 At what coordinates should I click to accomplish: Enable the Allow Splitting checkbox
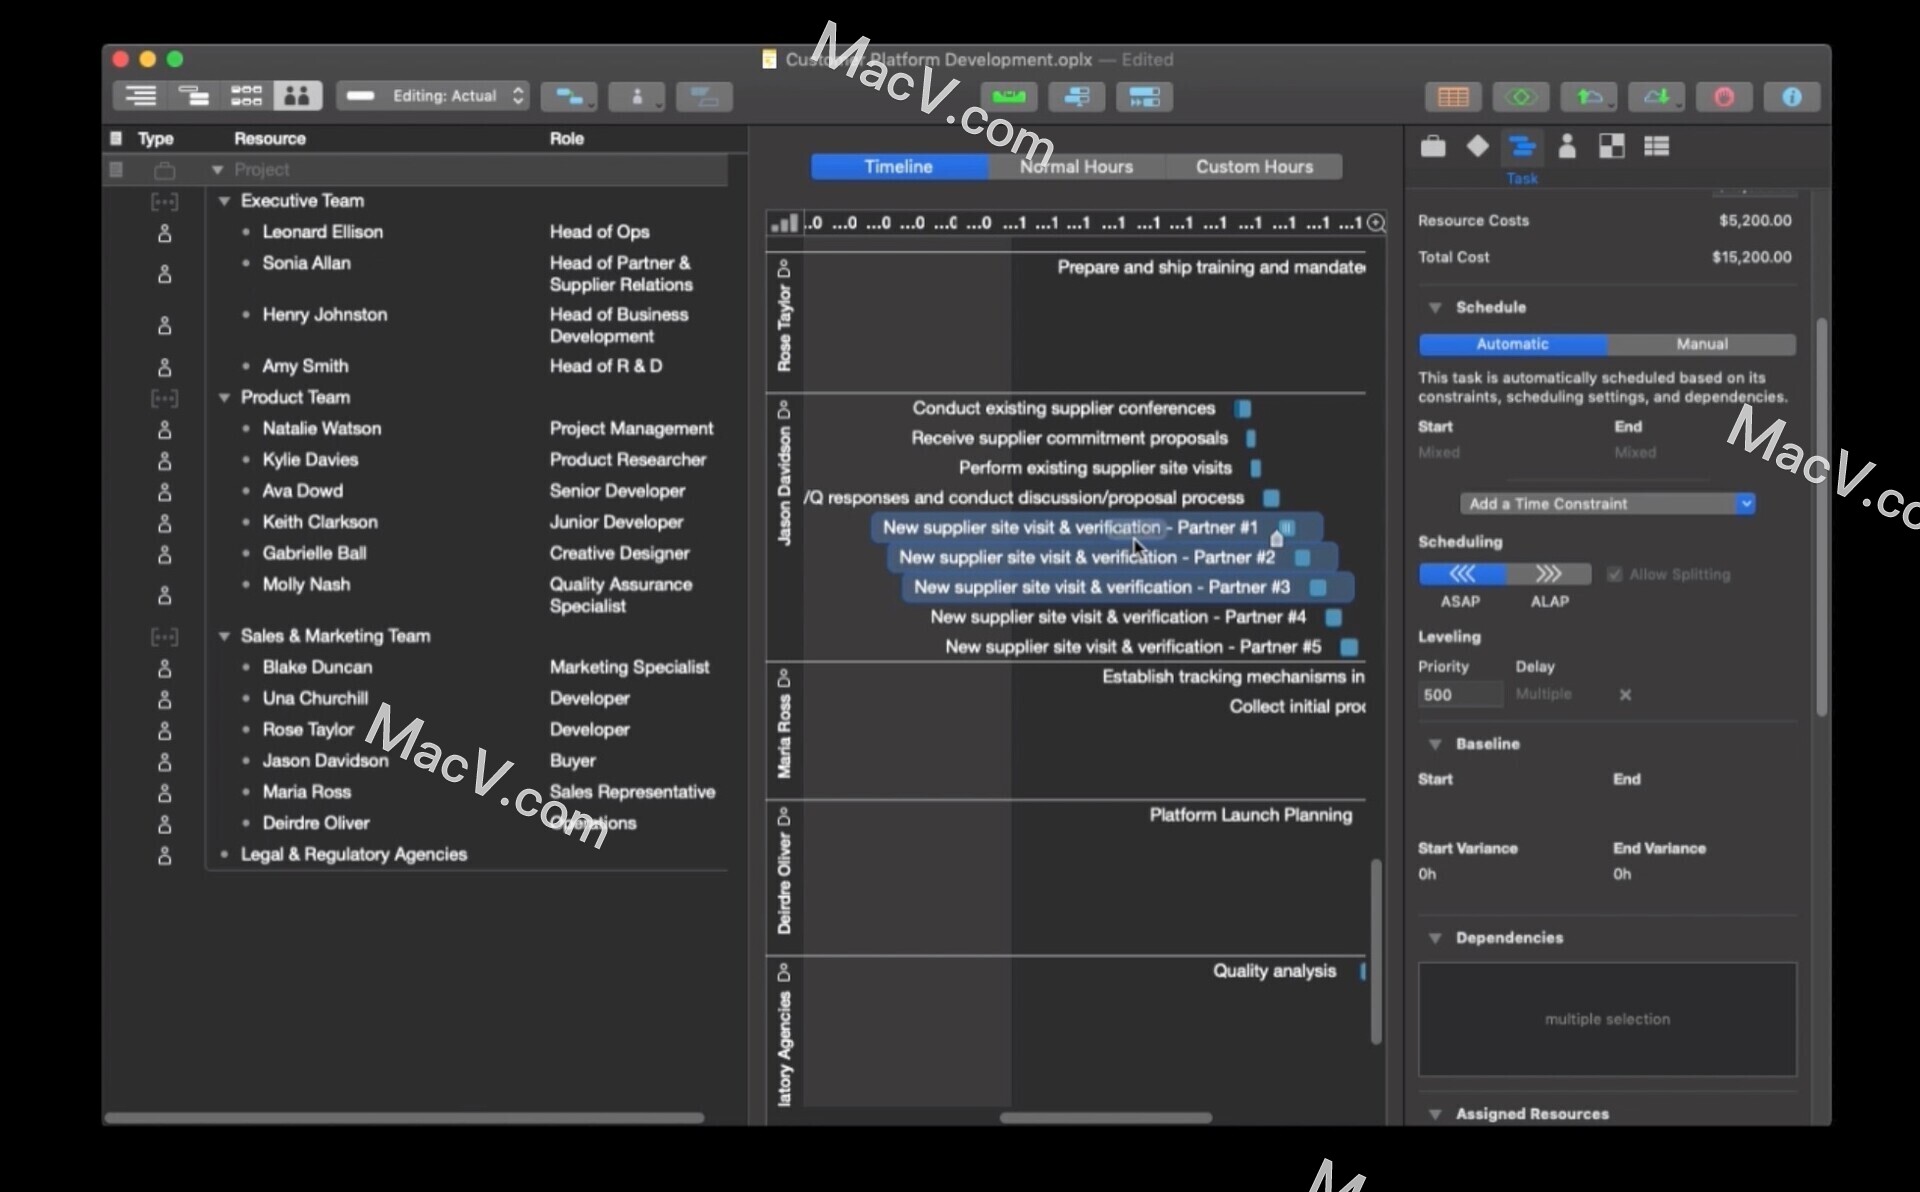pyautogui.click(x=1617, y=574)
